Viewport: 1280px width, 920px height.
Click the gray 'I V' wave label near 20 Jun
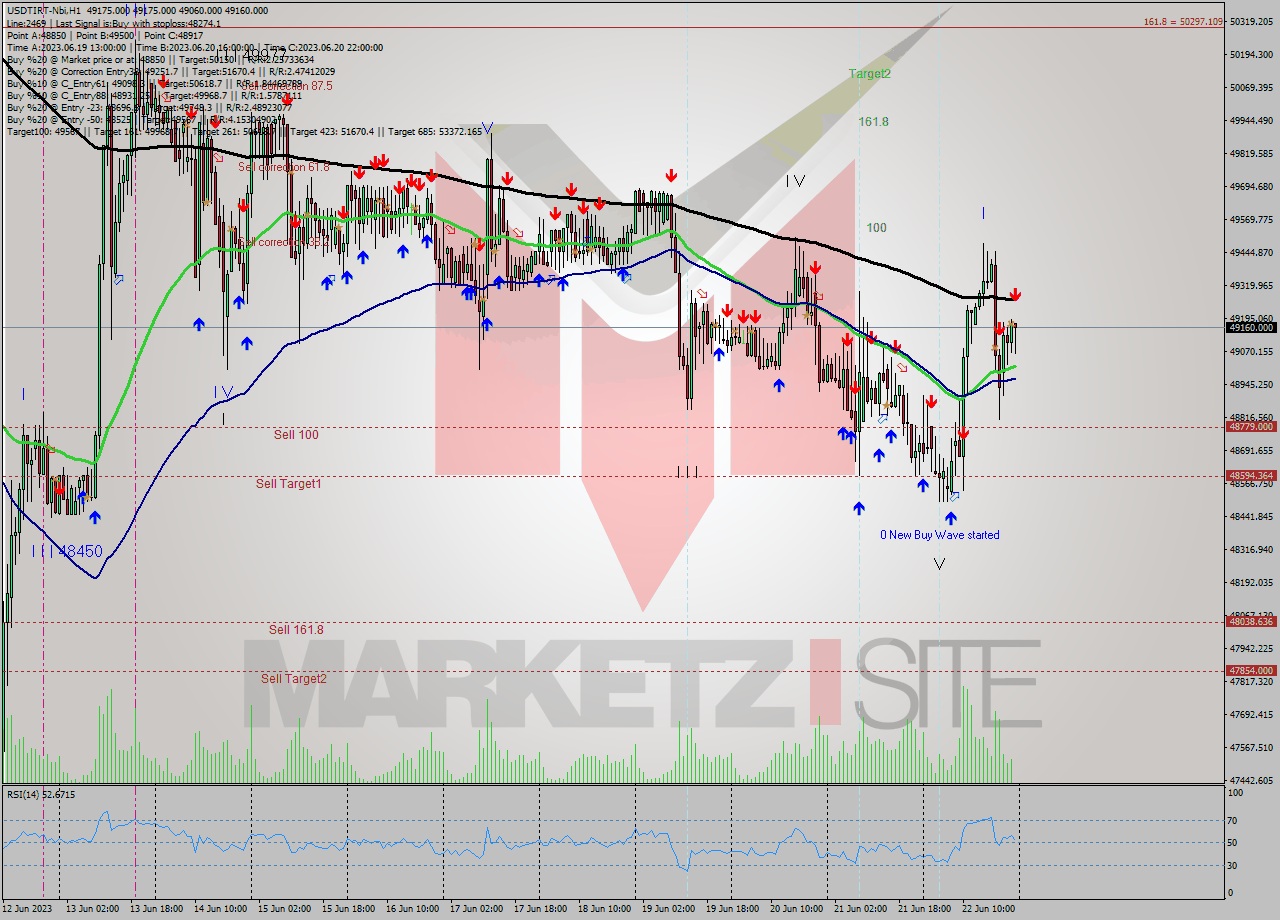click(795, 181)
